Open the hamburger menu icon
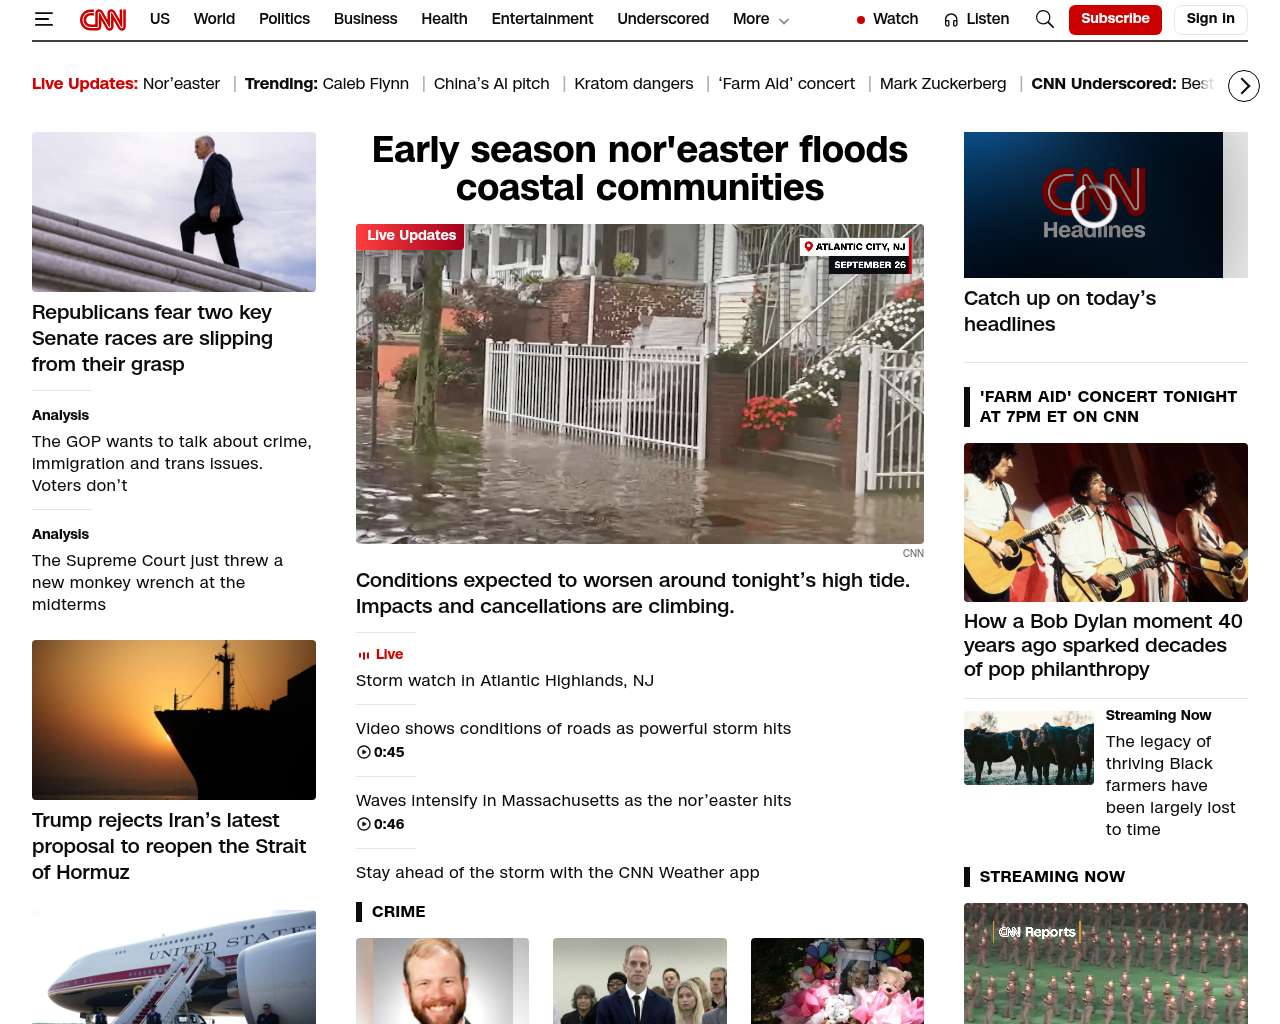The width and height of the screenshot is (1280, 1024). [x=43, y=19]
